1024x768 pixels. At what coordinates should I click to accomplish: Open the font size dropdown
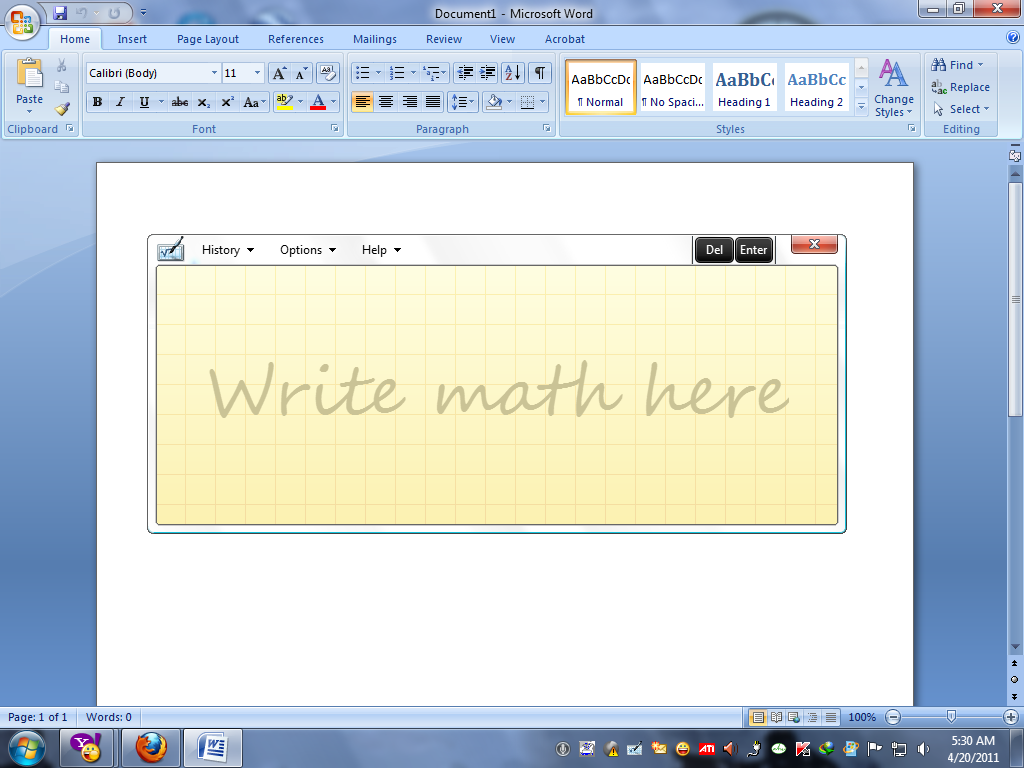pyautogui.click(x=257, y=73)
